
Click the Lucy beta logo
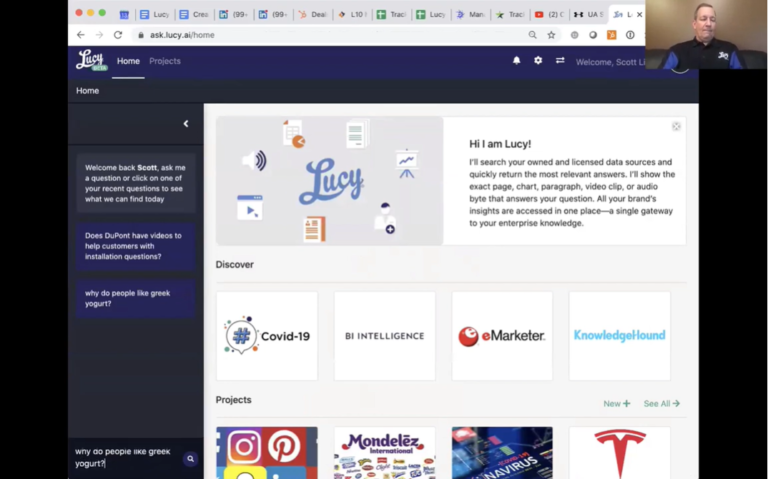point(92,61)
